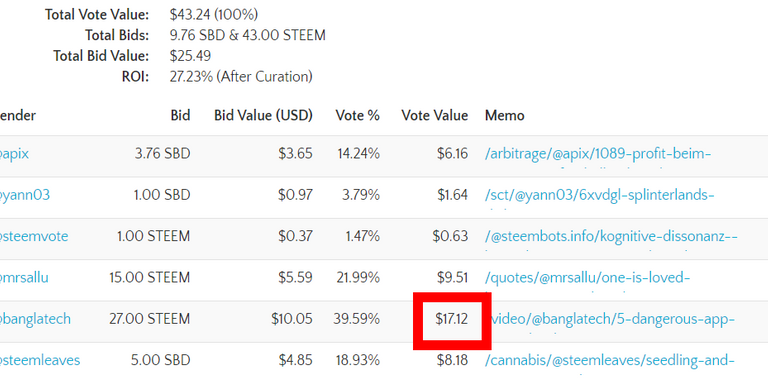This screenshot has height=389, width=768.
Task: Click the Bid Value (USD) column header
Action: point(263,116)
